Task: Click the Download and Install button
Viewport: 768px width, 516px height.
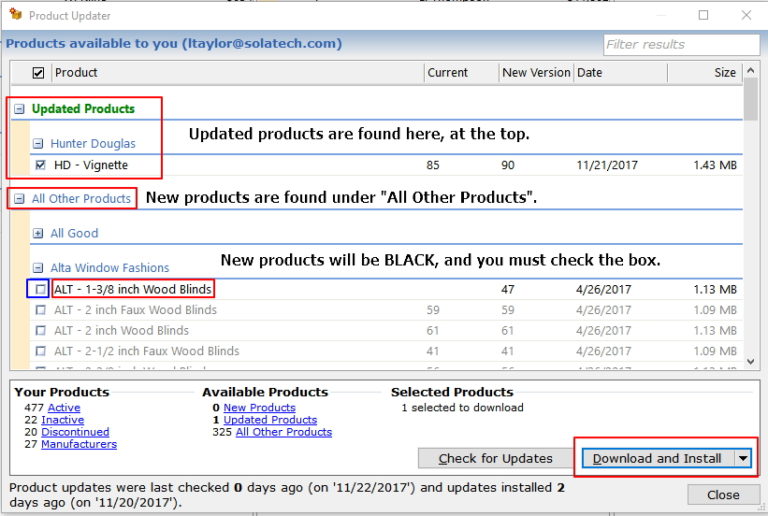Action: tap(658, 458)
